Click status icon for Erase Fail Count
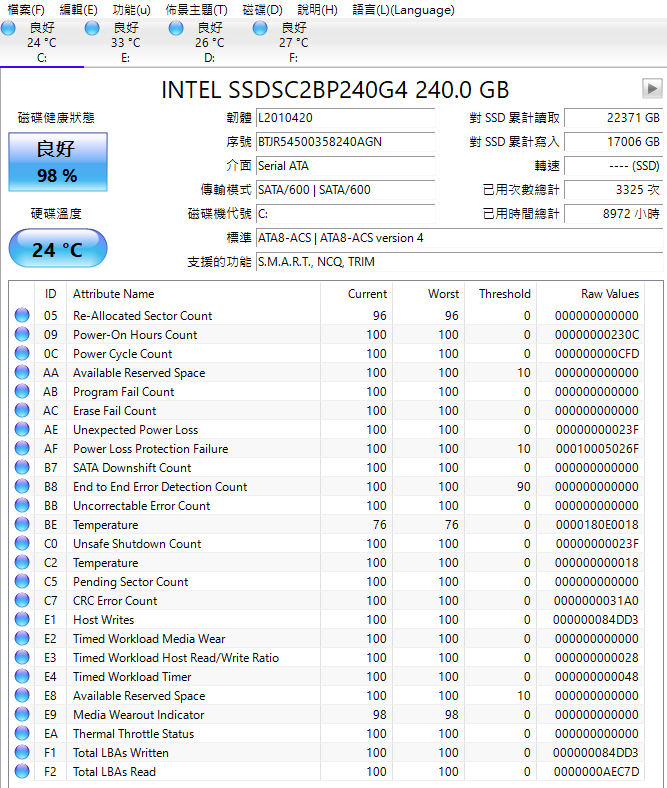Viewport: 667px width, 788px height. [22, 410]
